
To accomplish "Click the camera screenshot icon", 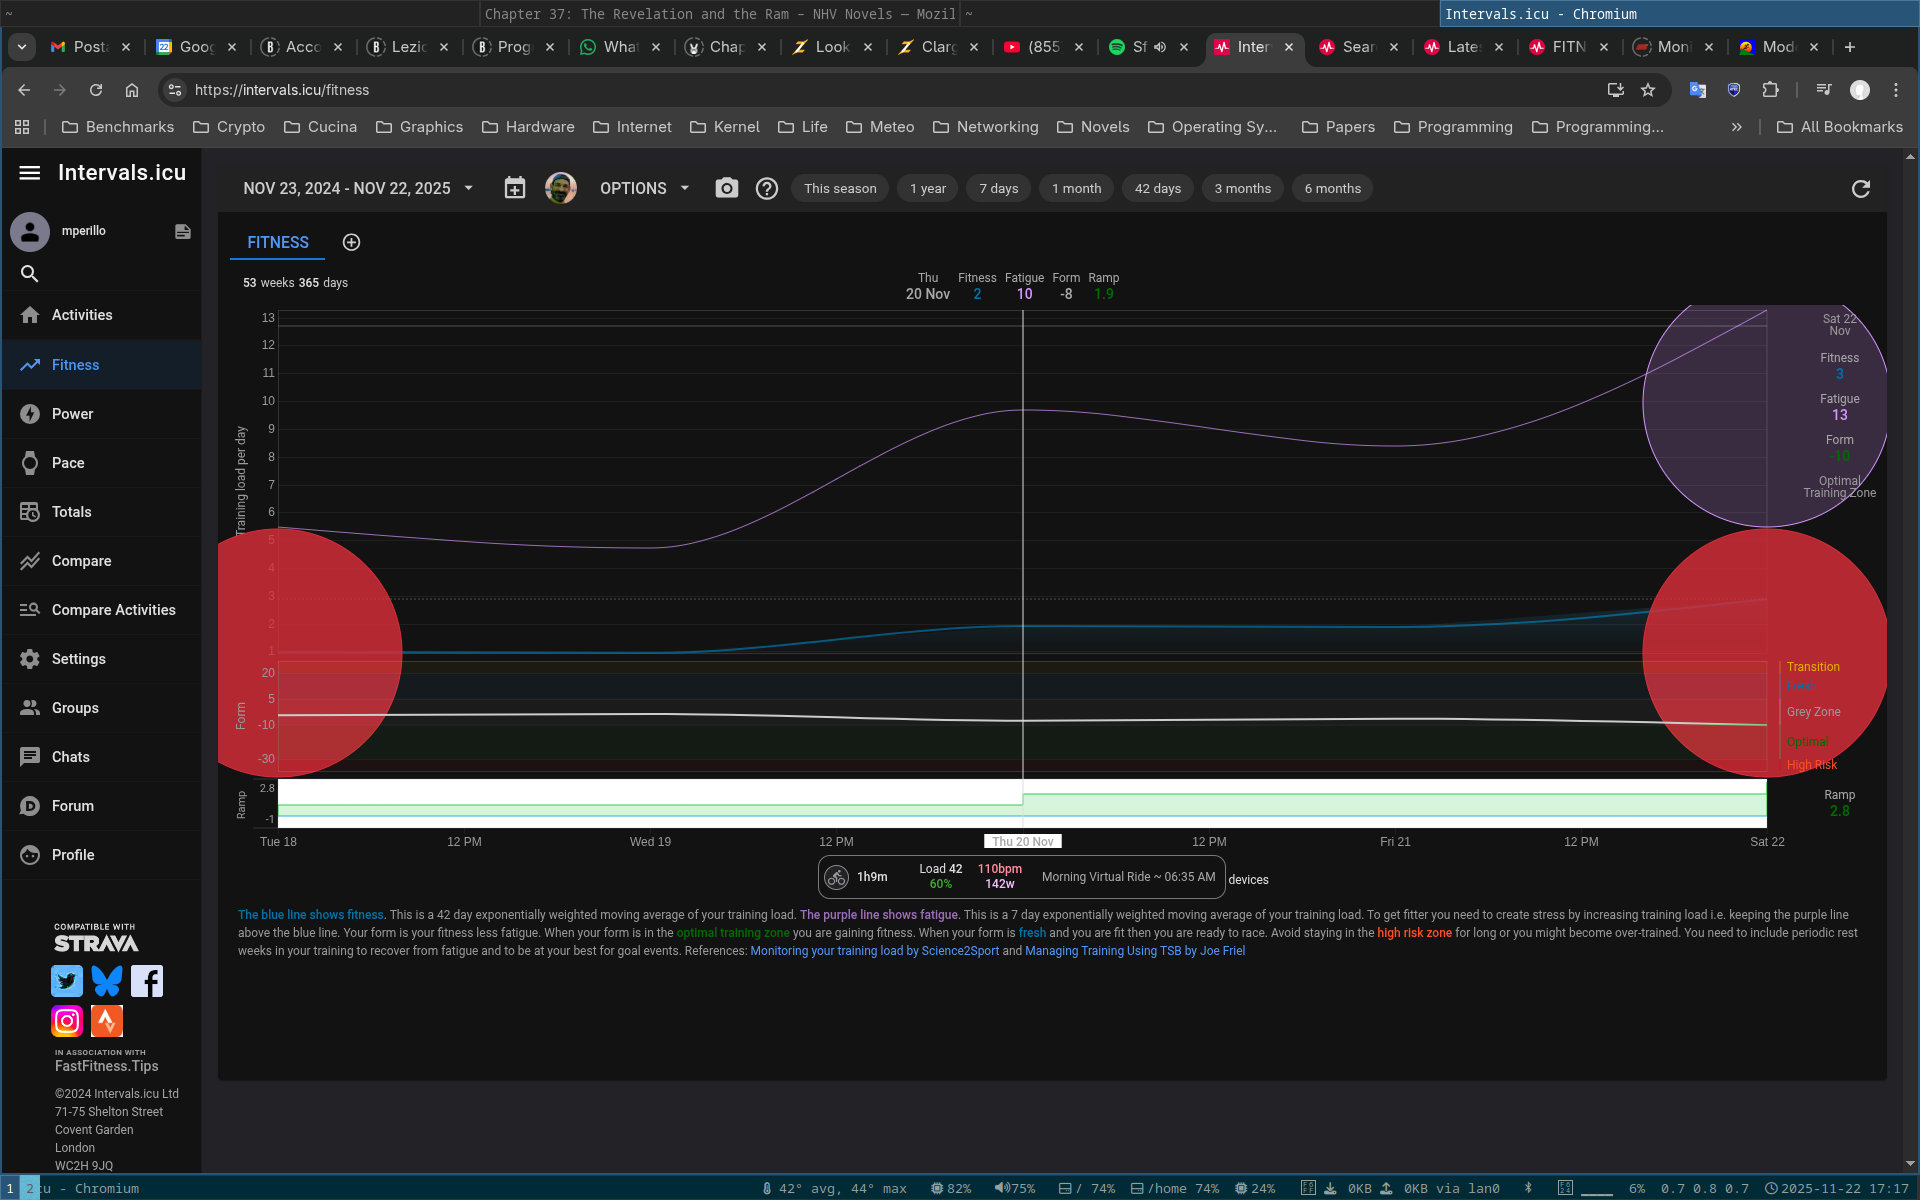I will pyautogui.click(x=727, y=188).
